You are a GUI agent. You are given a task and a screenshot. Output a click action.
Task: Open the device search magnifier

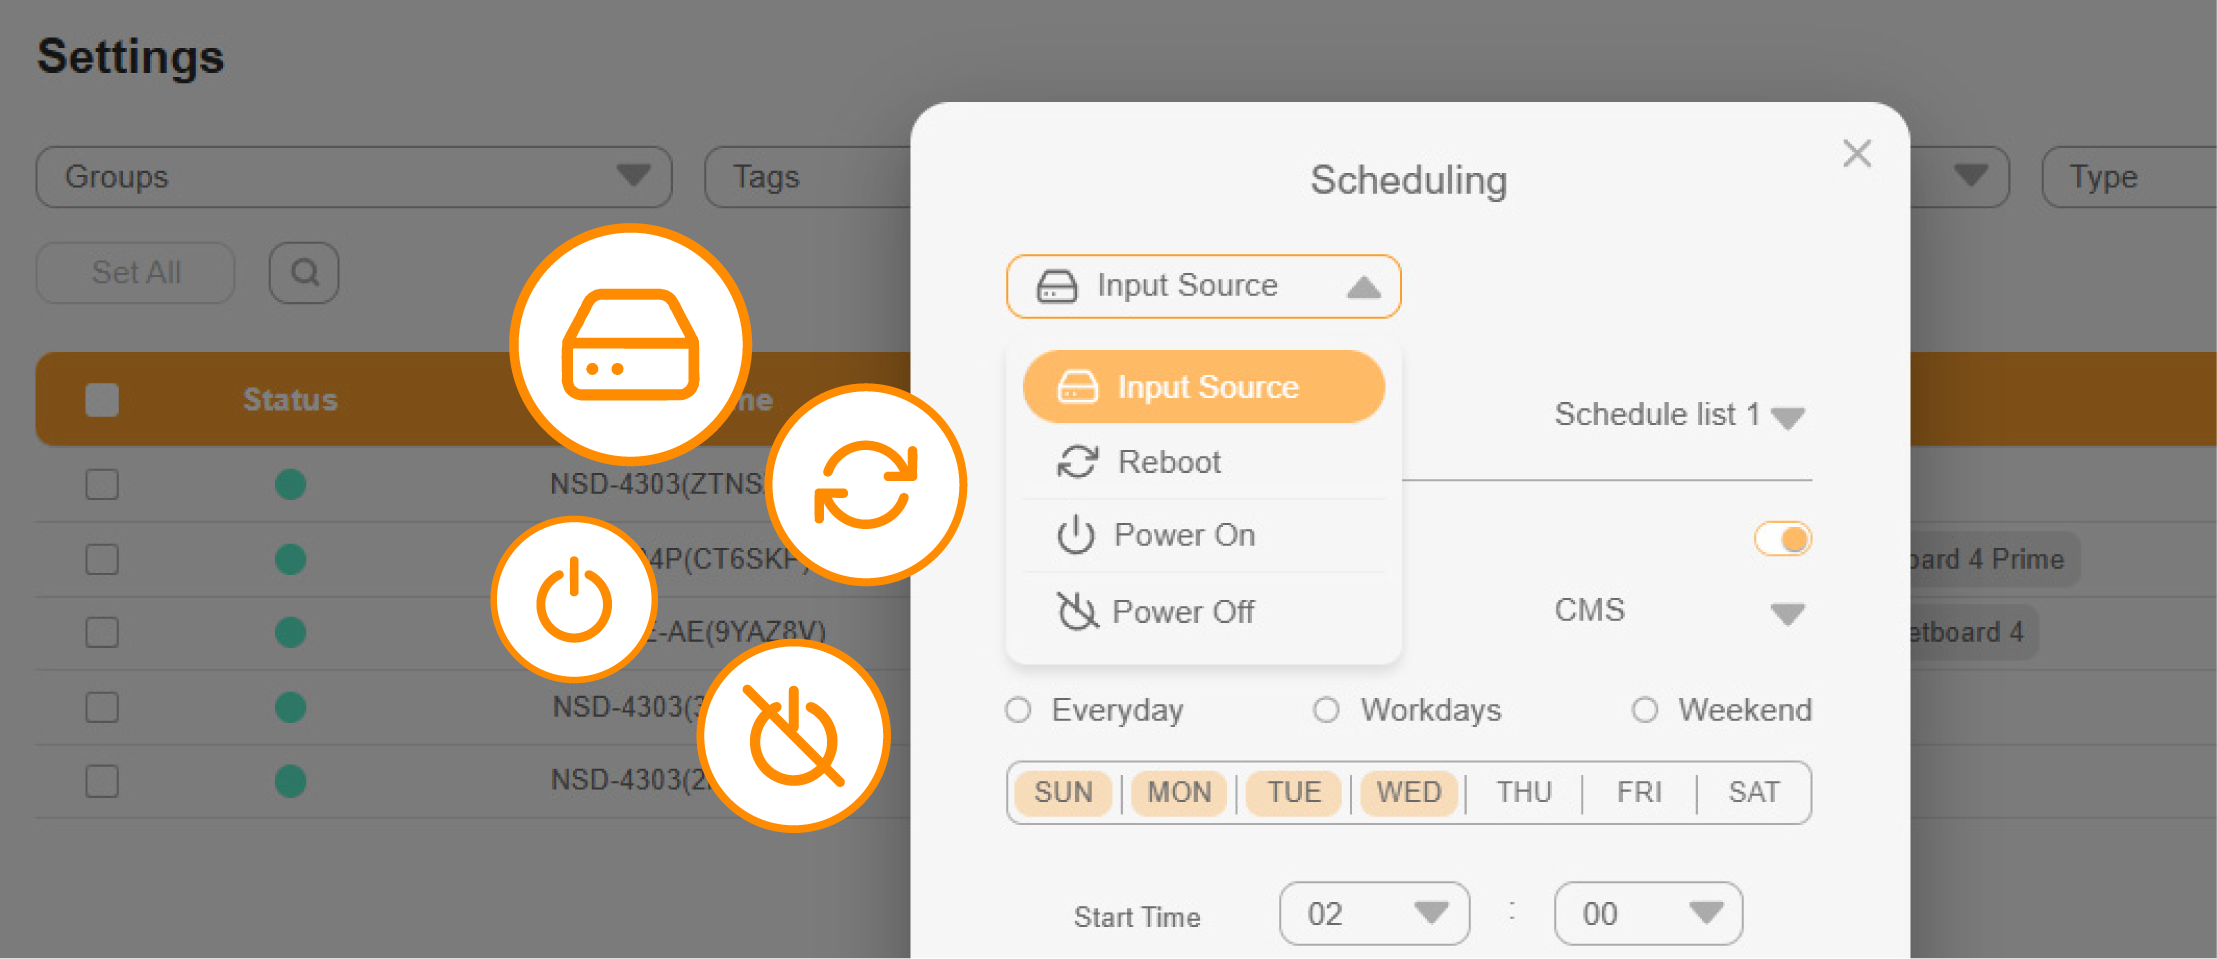pyautogui.click(x=303, y=272)
